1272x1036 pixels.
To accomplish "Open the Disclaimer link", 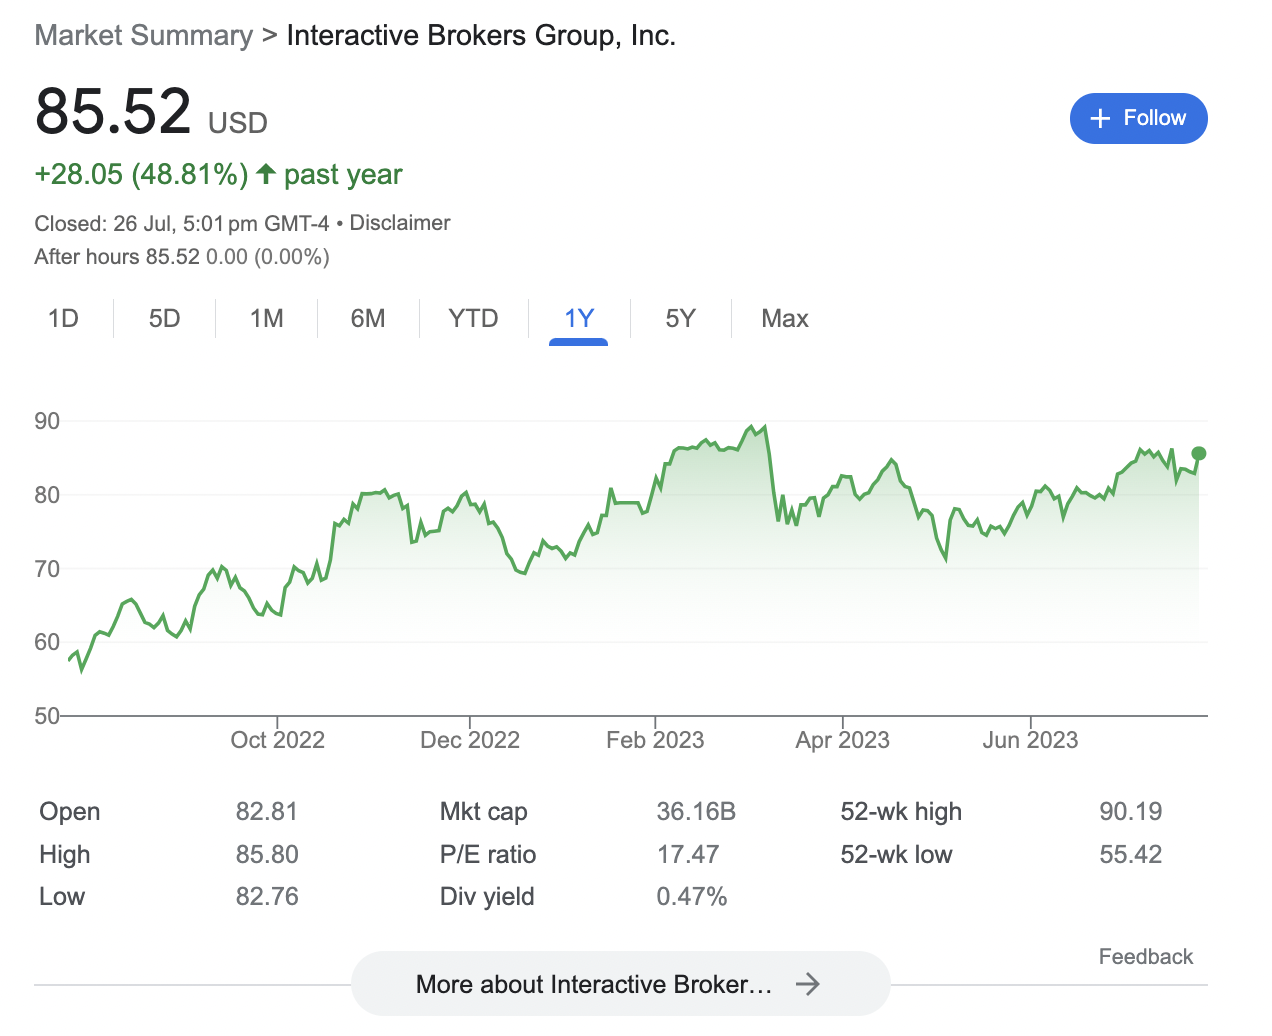I will [400, 223].
